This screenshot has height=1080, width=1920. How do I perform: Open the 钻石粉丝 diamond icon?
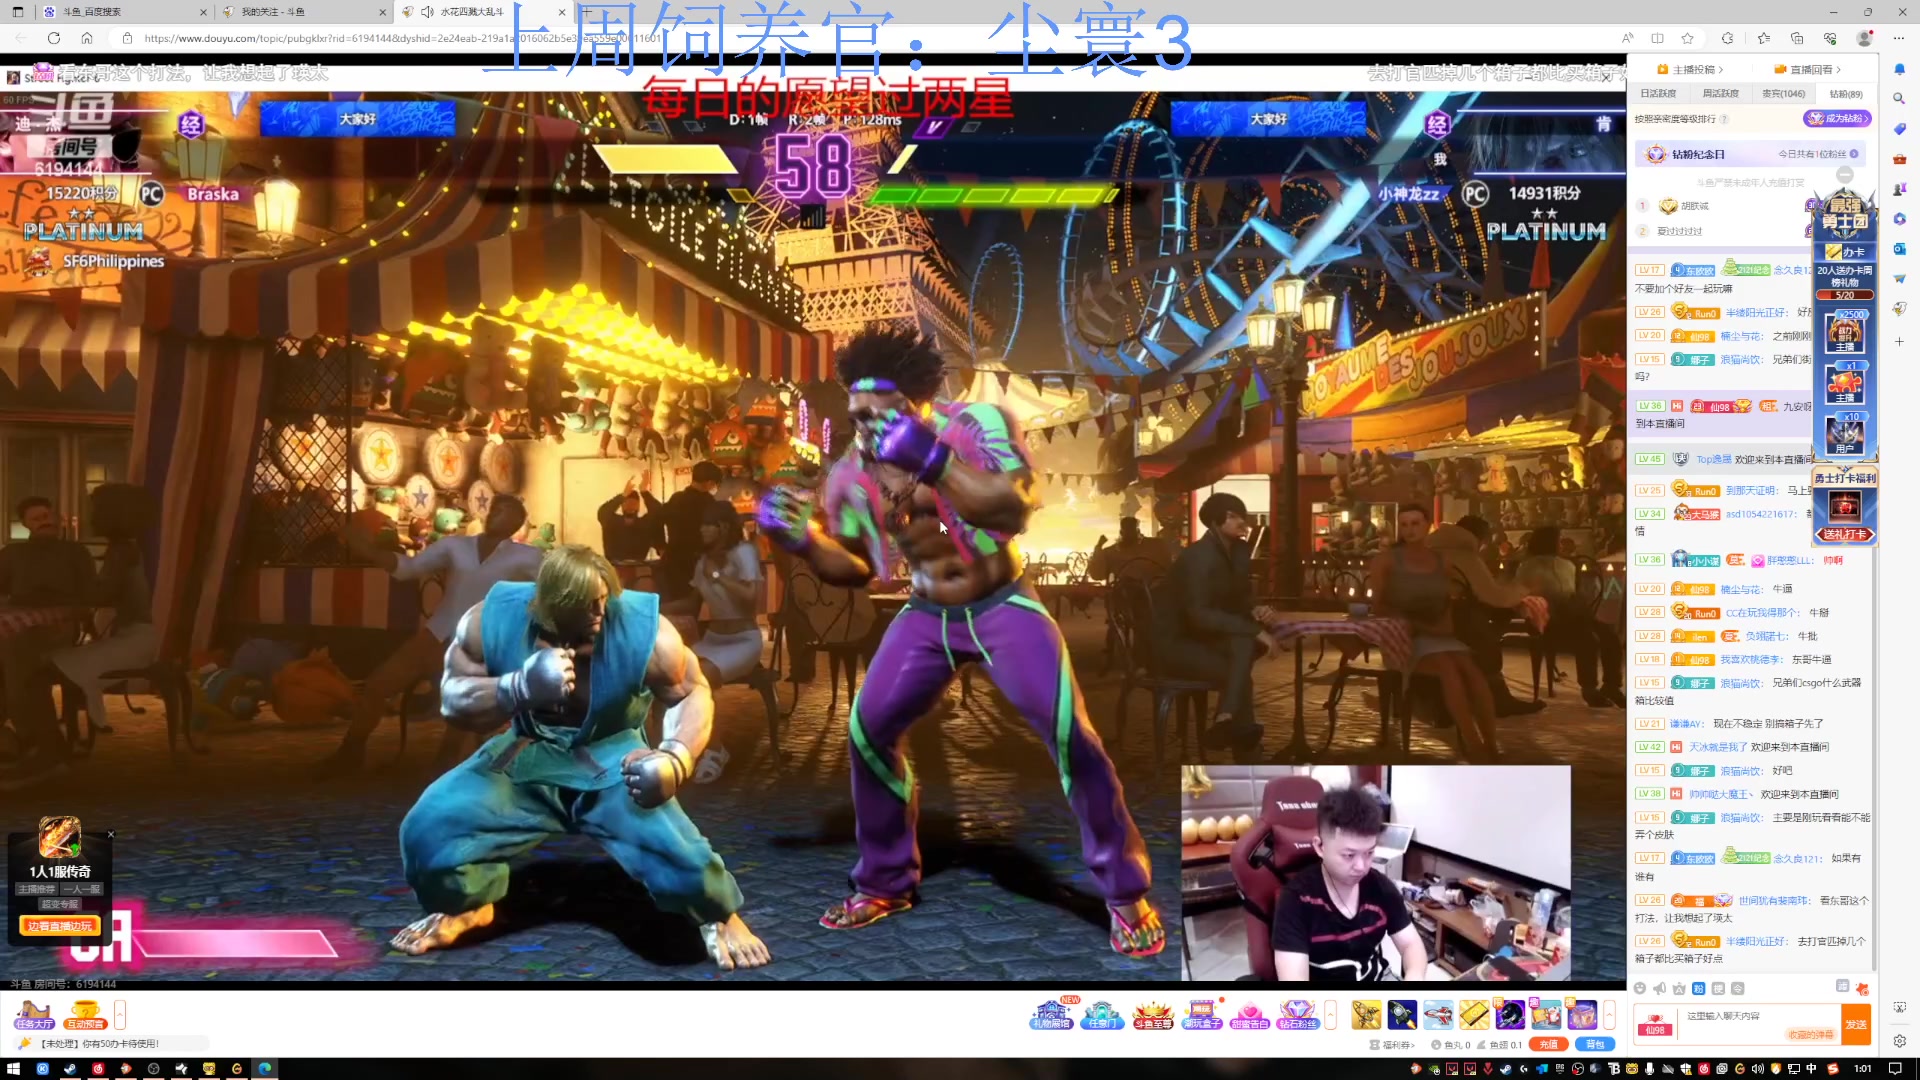[x=1298, y=1014]
